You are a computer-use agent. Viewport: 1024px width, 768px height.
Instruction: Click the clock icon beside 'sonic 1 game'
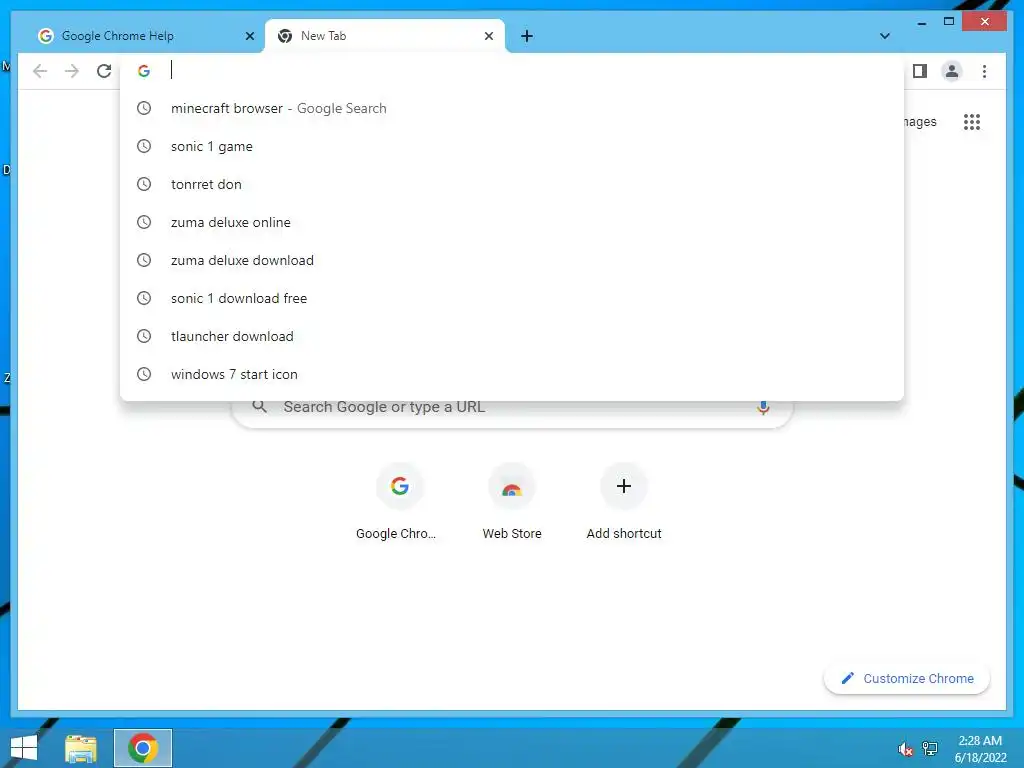tap(144, 146)
